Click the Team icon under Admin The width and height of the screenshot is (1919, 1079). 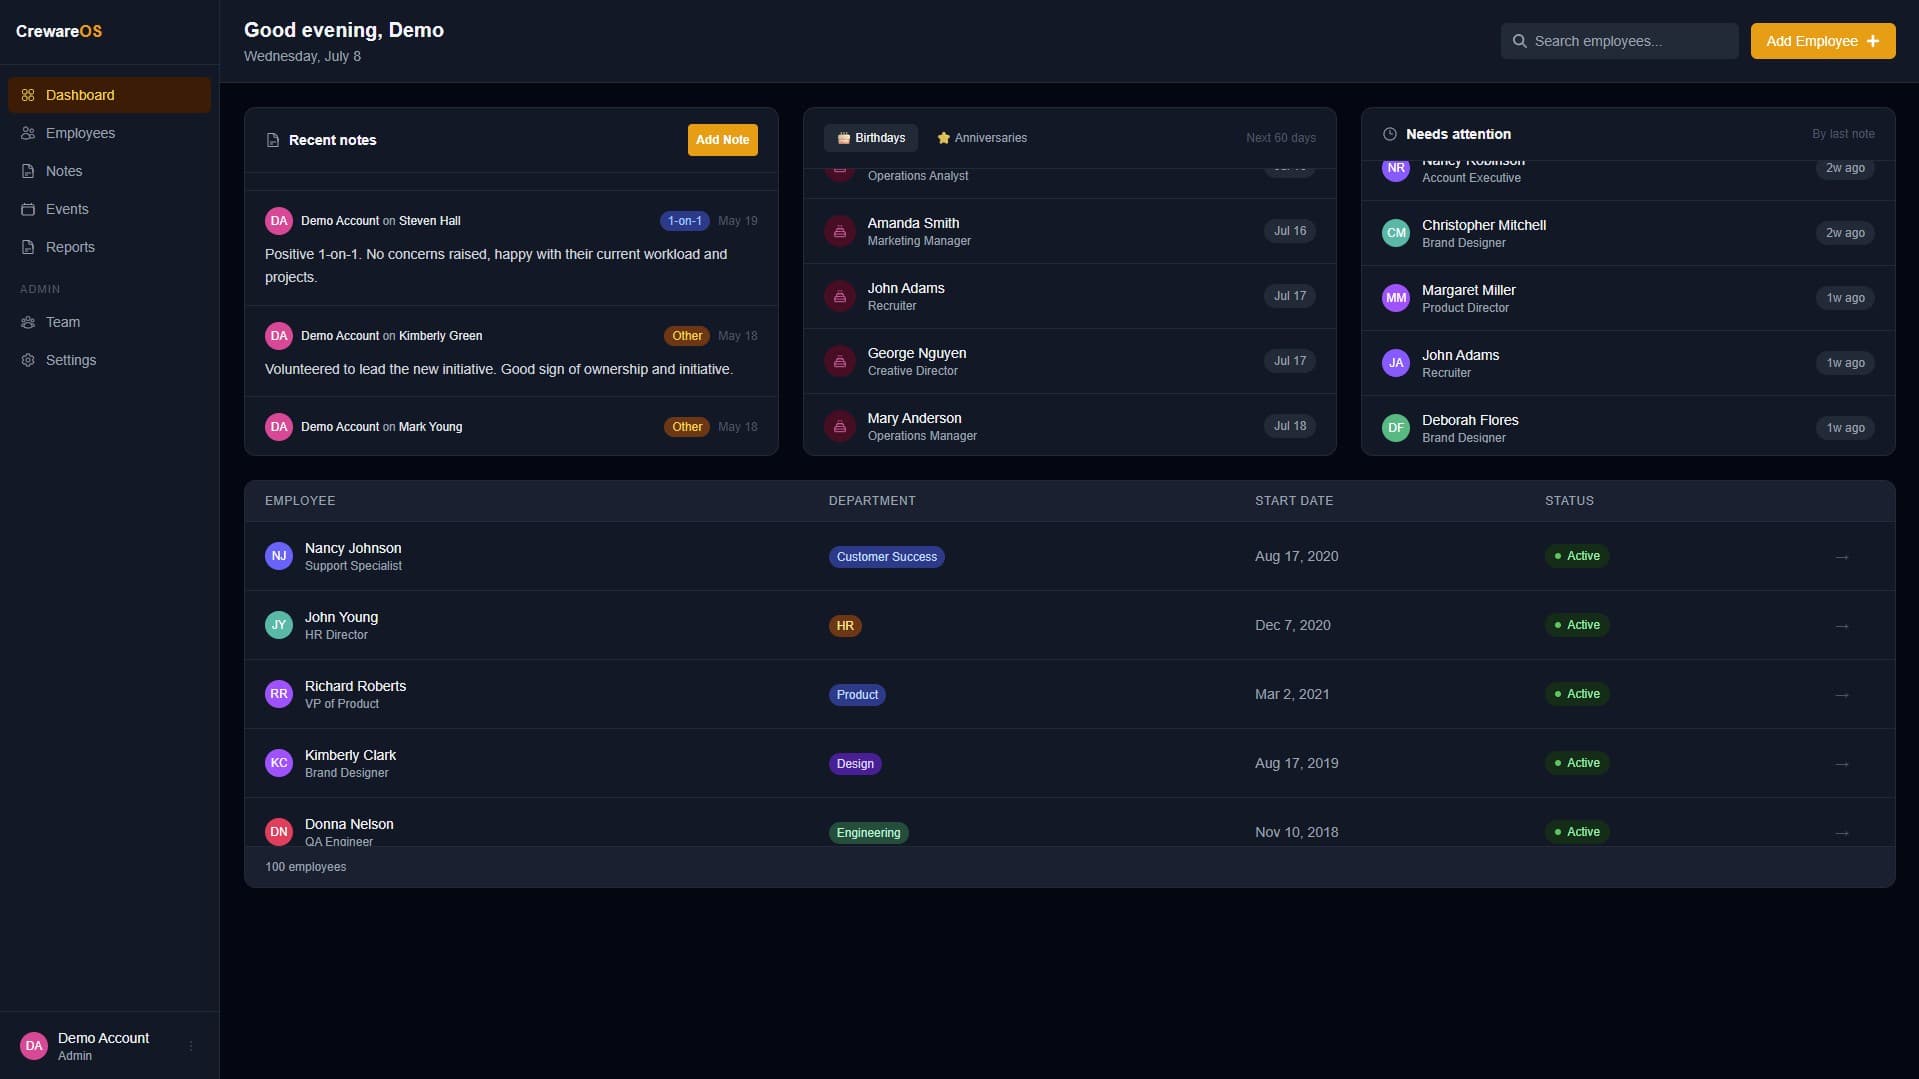(x=28, y=322)
